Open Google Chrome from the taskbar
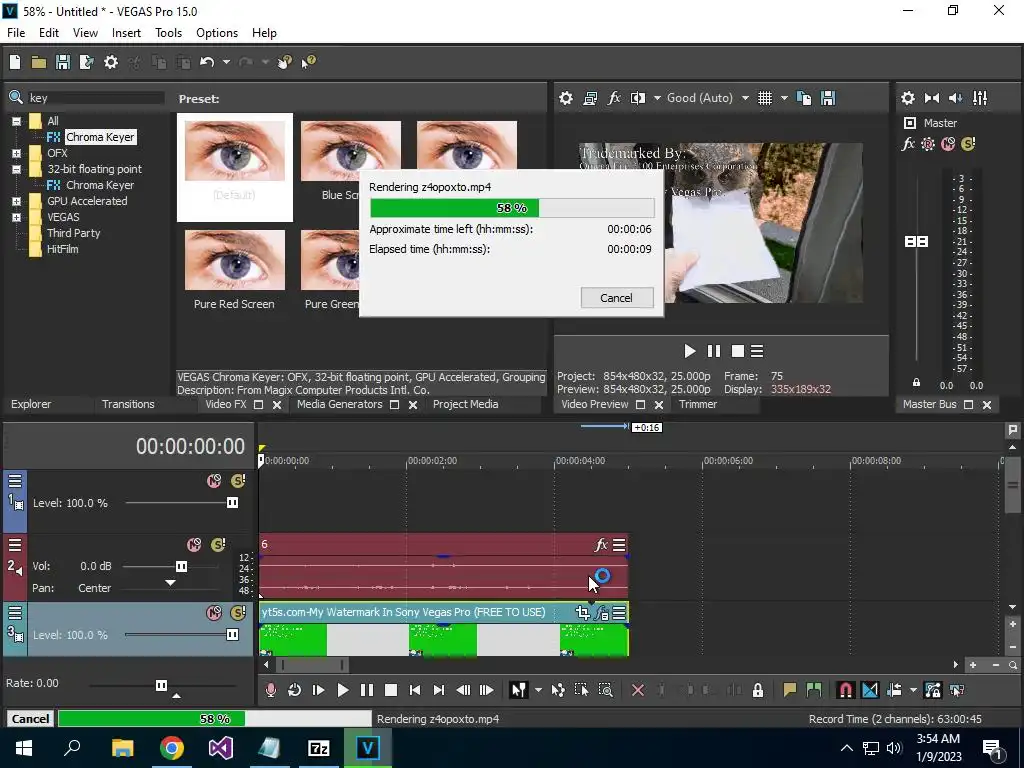The height and width of the screenshot is (768, 1024). point(172,748)
